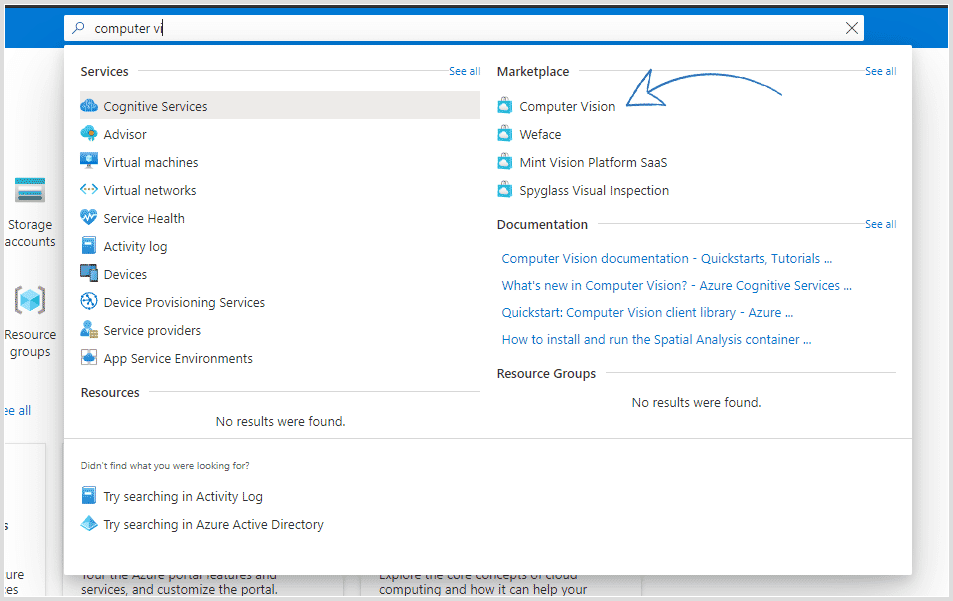Click Try searching in Activity Log
The width and height of the screenshot is (953, 601).
(183, 496)
